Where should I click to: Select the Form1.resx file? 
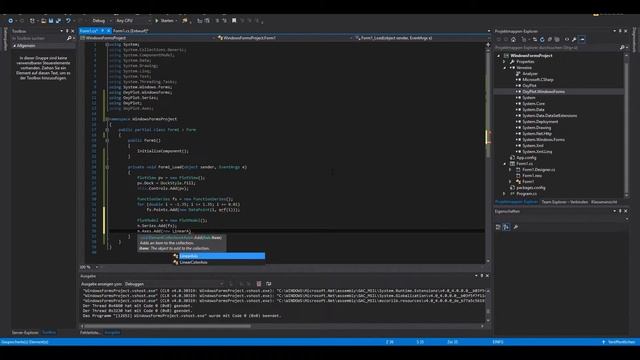(532, 176)
